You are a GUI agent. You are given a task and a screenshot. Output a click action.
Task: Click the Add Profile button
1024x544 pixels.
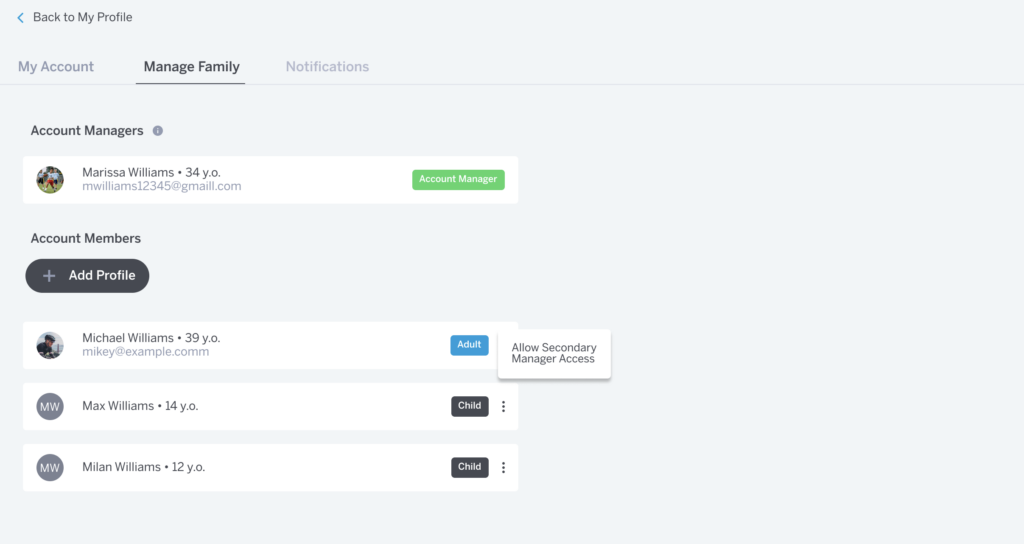[x=87, y=276]
